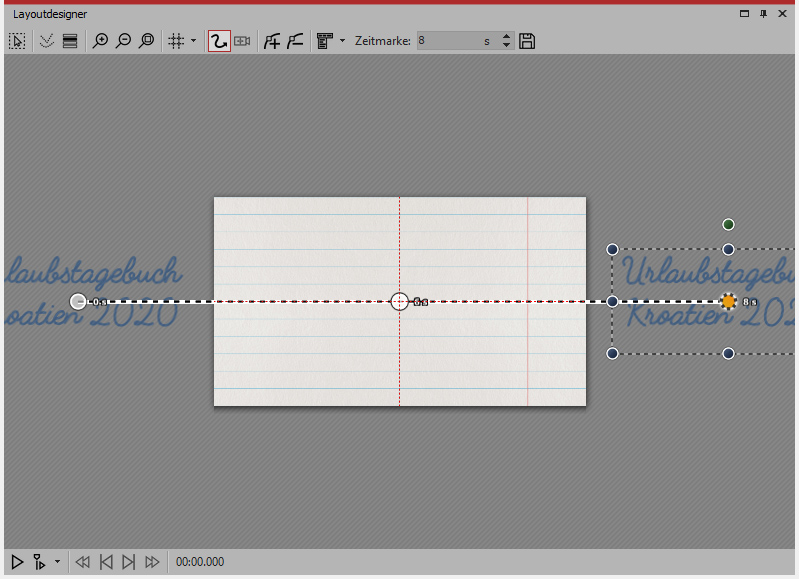Click the layer stack icon in the toolbar
Image resolution: width=799 pixels, height=579 pixels.
70,41
